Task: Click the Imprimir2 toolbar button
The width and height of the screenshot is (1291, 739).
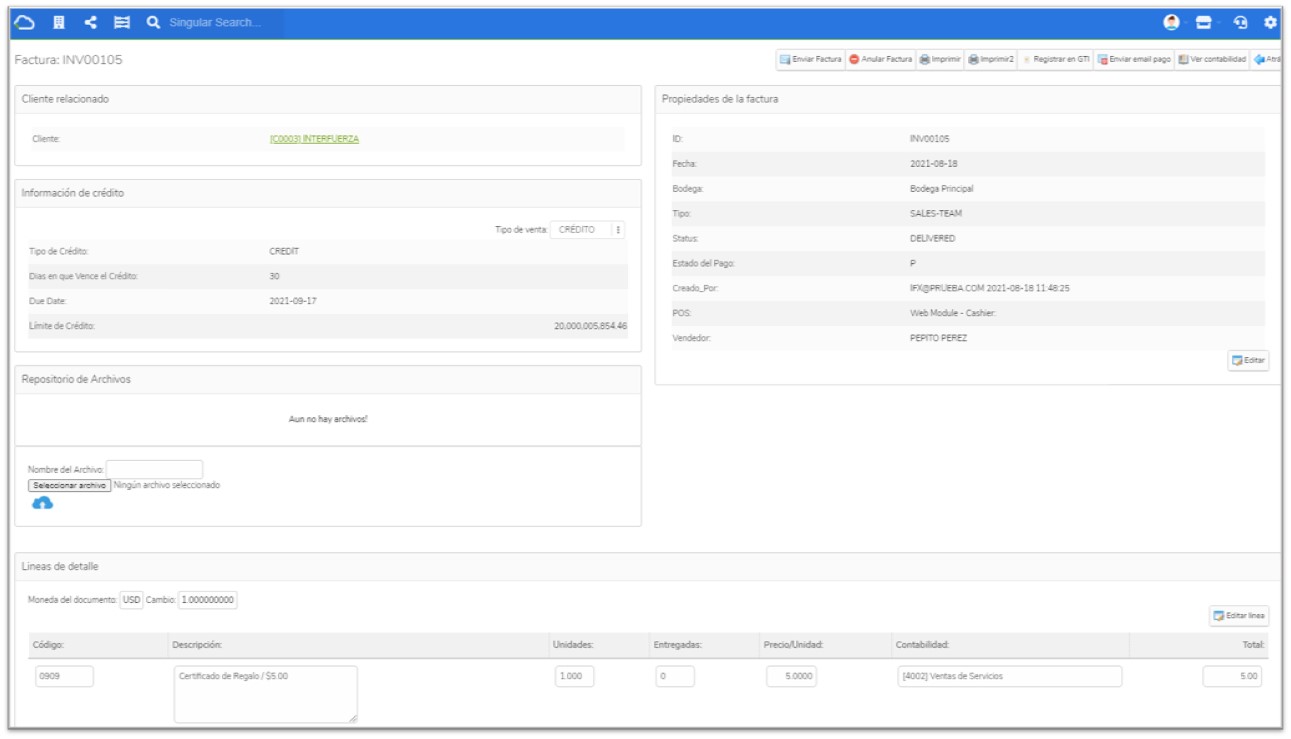Action: click(x=992, y=60)
